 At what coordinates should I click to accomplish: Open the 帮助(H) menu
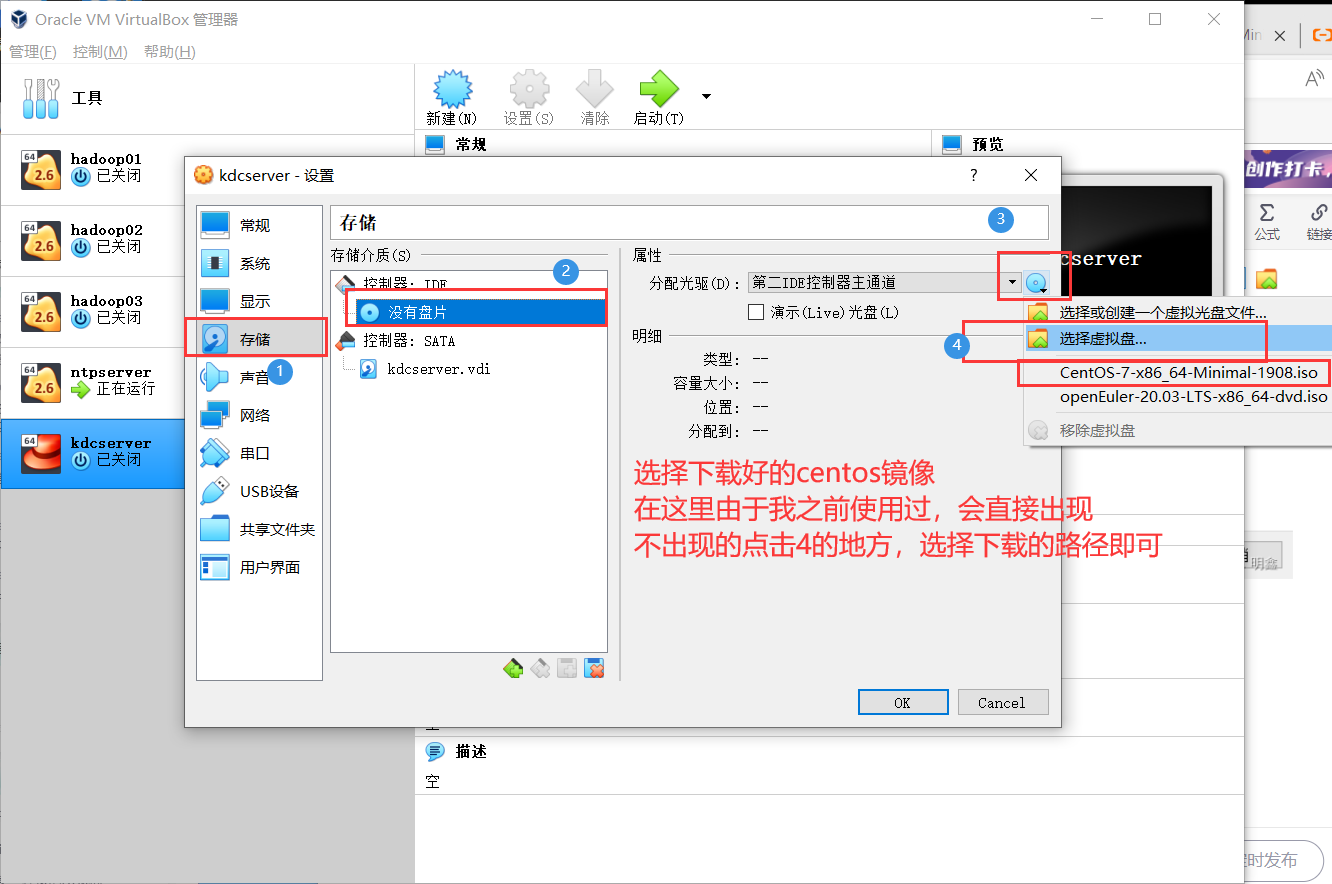[x=169, y=52]
